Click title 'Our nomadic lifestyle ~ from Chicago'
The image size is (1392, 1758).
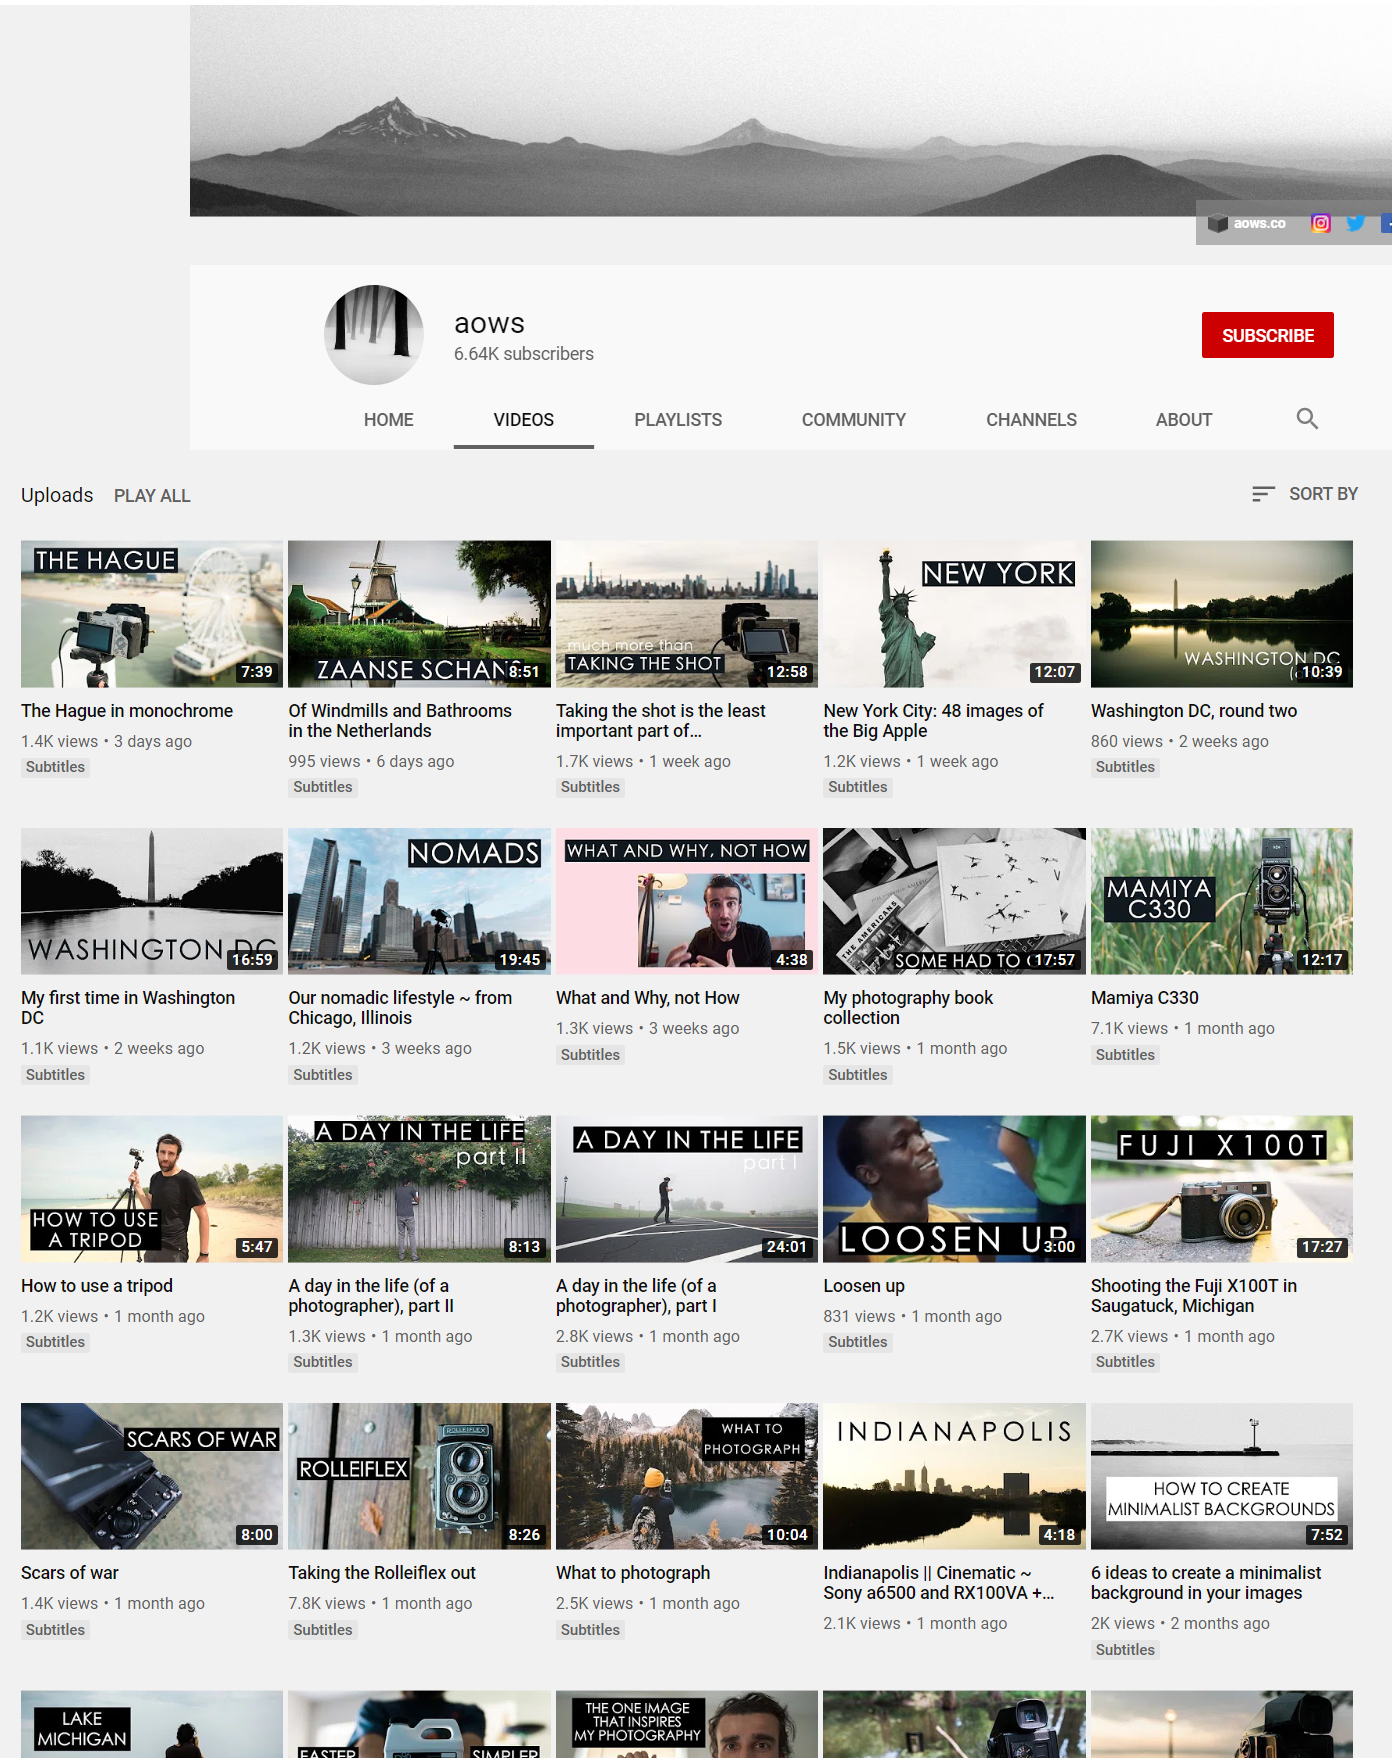pos(400,1008)
